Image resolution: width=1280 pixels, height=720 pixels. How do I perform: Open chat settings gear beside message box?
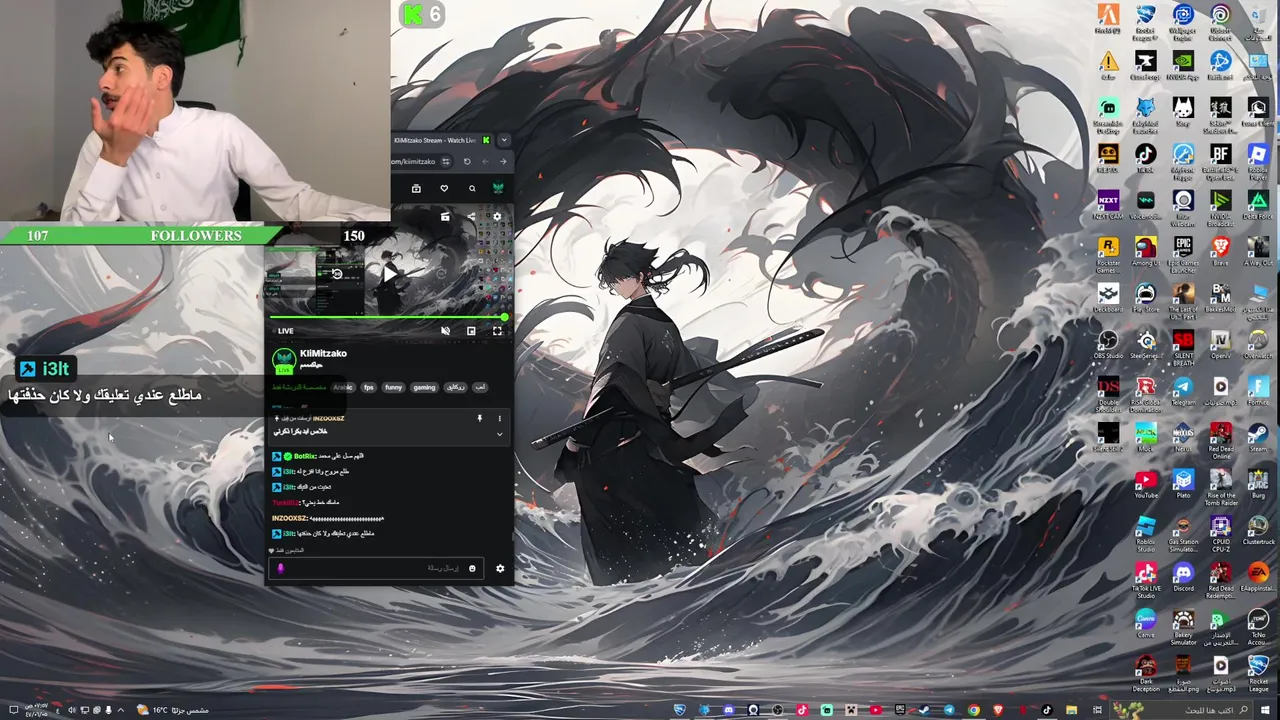tap(500, 568)
